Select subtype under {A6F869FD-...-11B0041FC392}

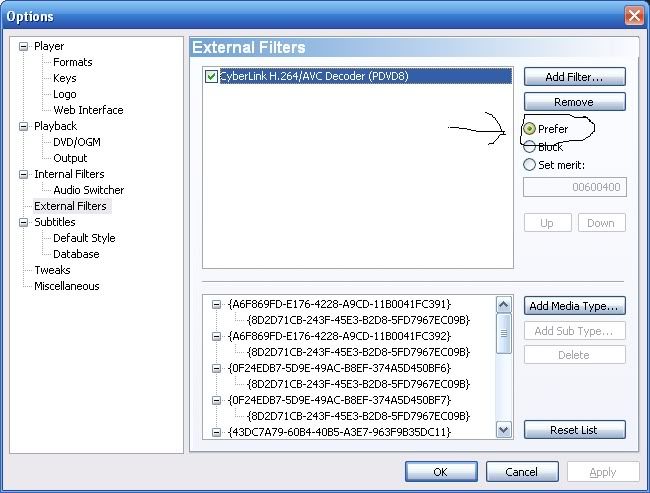pyautogui.click(x=358, y=352)
